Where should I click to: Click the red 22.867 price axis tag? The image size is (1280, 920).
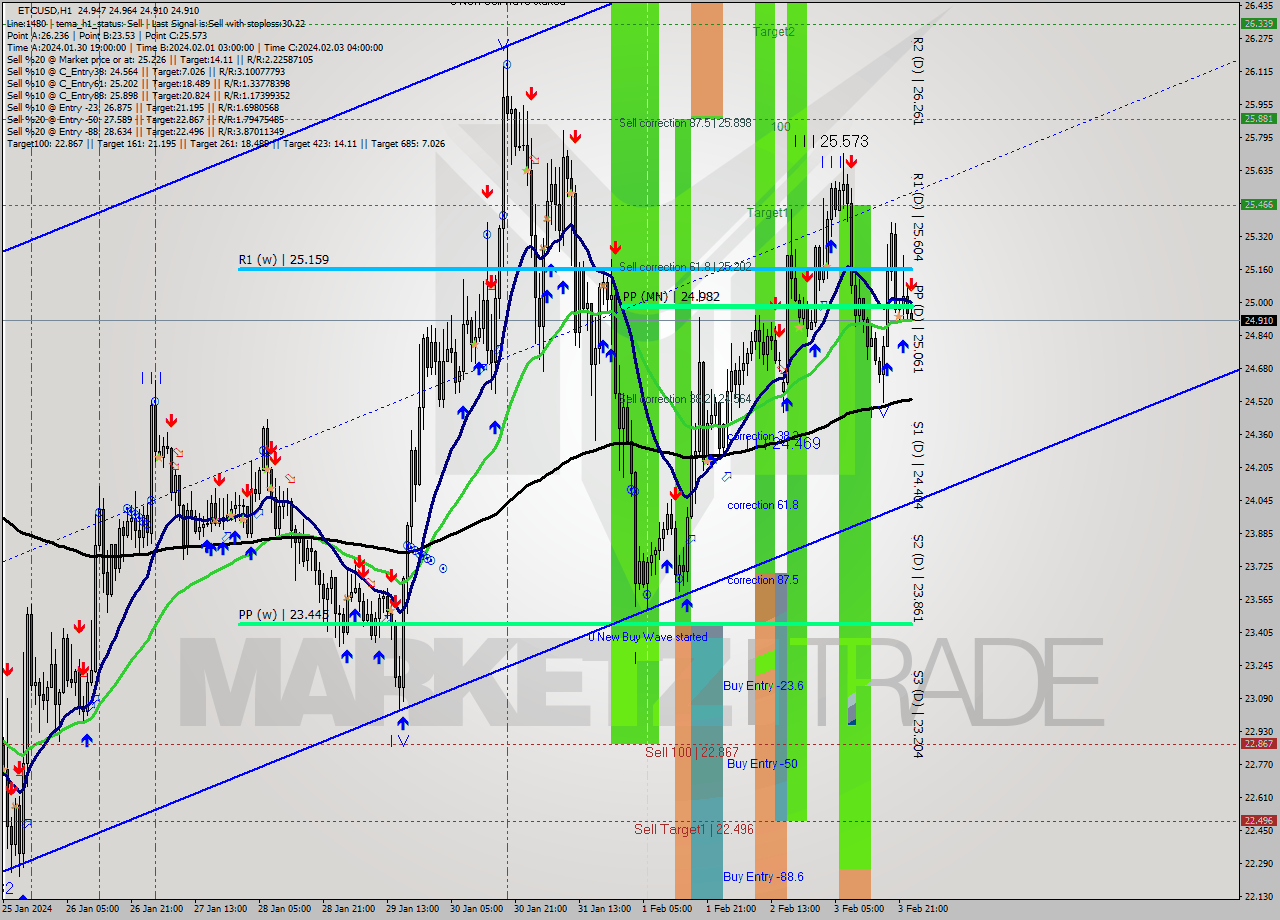[x=1257, y=743]
